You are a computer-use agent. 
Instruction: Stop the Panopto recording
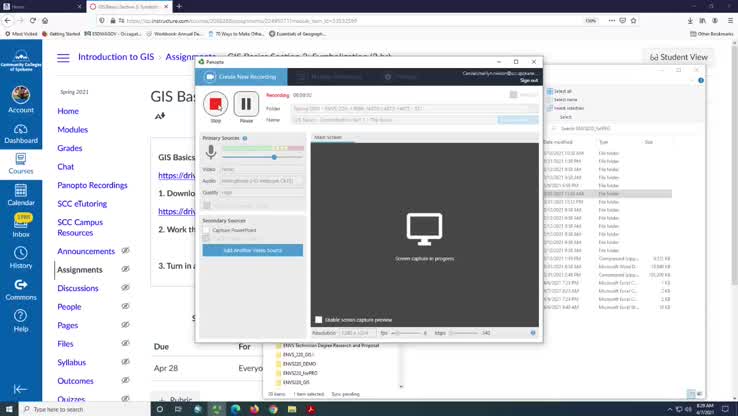click(215, 104)
